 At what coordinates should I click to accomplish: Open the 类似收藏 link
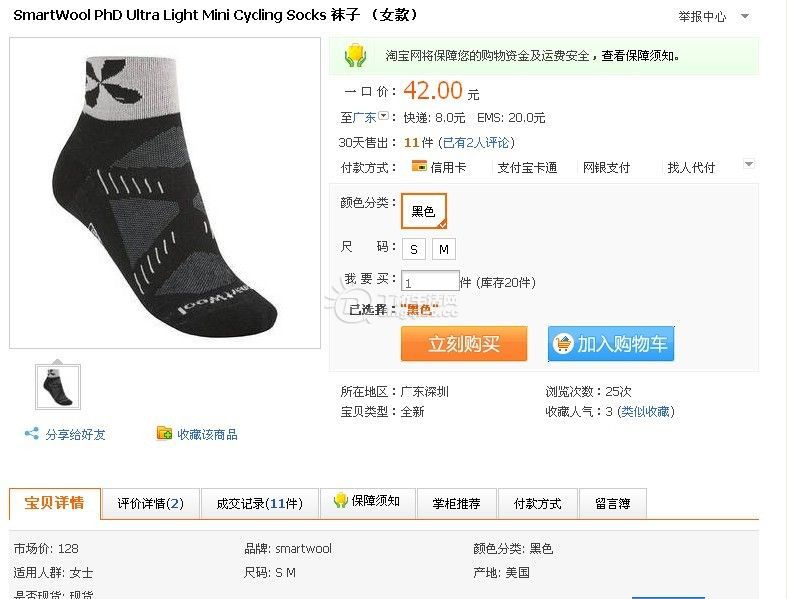[x=645, y=412]
